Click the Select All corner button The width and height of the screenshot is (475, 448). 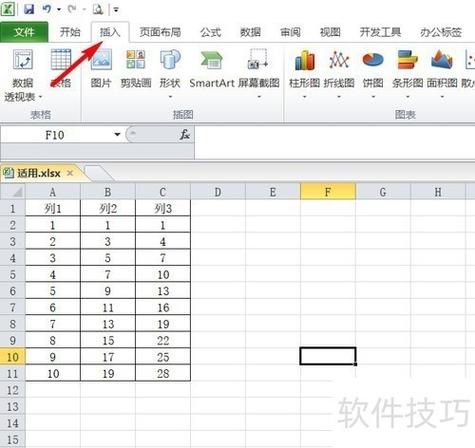(x=13, y=192)
